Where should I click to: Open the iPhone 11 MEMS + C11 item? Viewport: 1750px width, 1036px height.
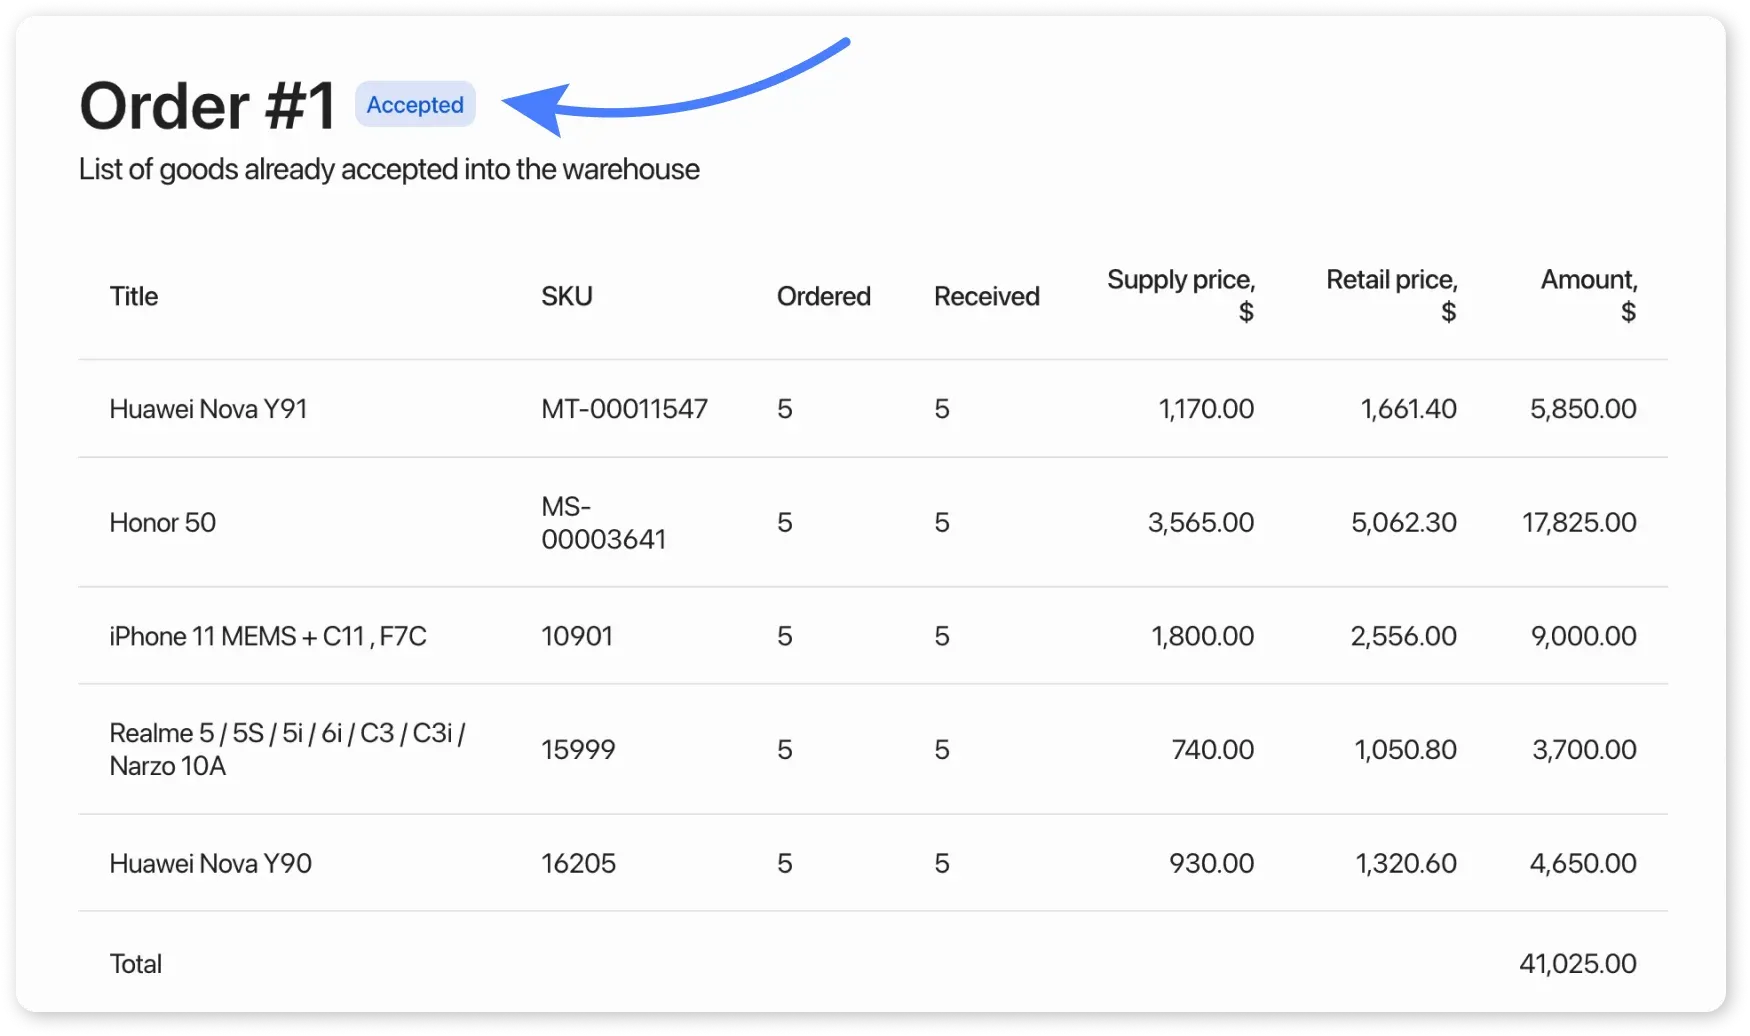point(267,637)
